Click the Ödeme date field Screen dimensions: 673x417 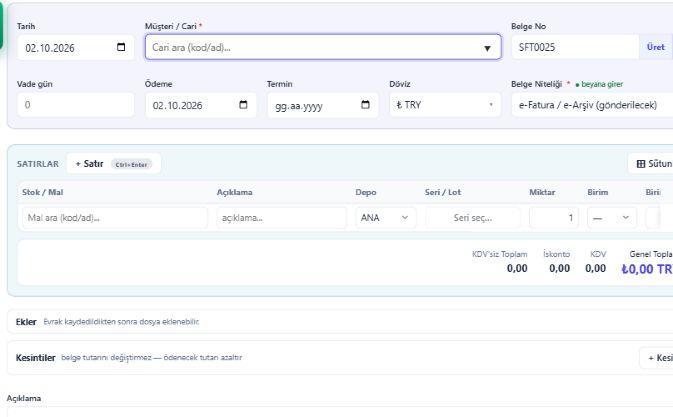pyautogui.click(x=201, y=105)
